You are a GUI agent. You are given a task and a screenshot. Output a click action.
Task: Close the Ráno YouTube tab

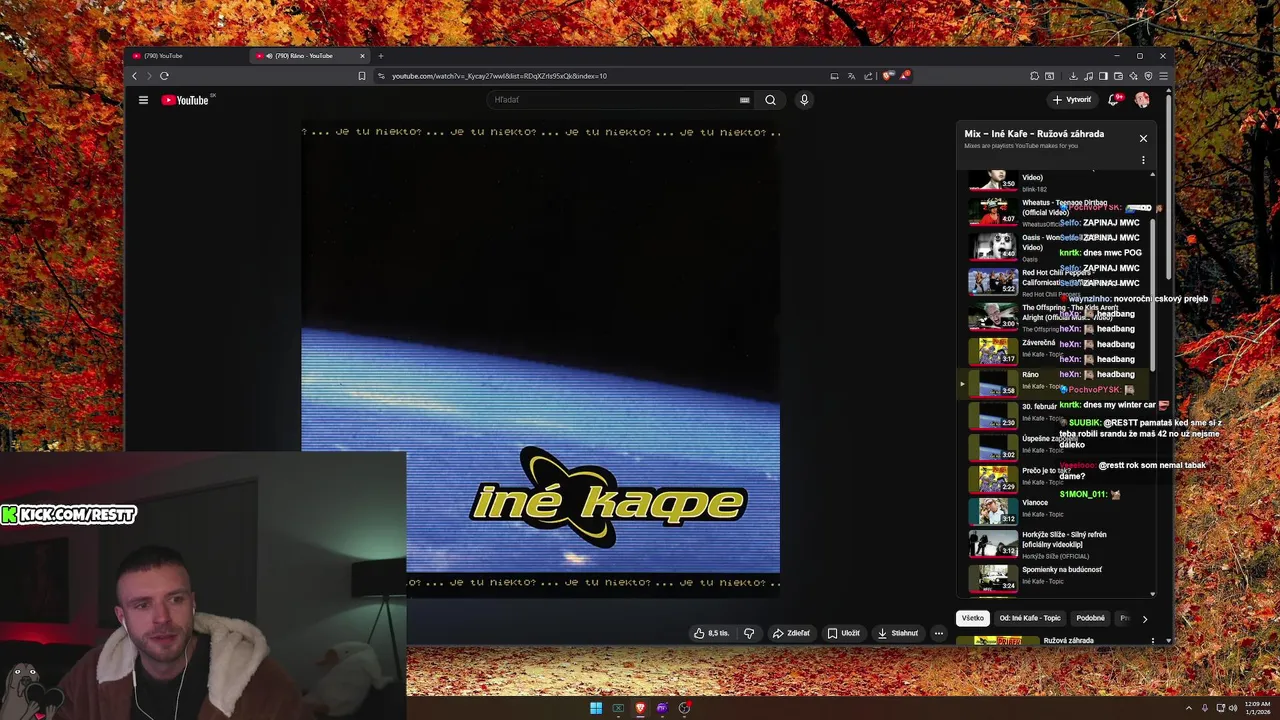[363, 56]
